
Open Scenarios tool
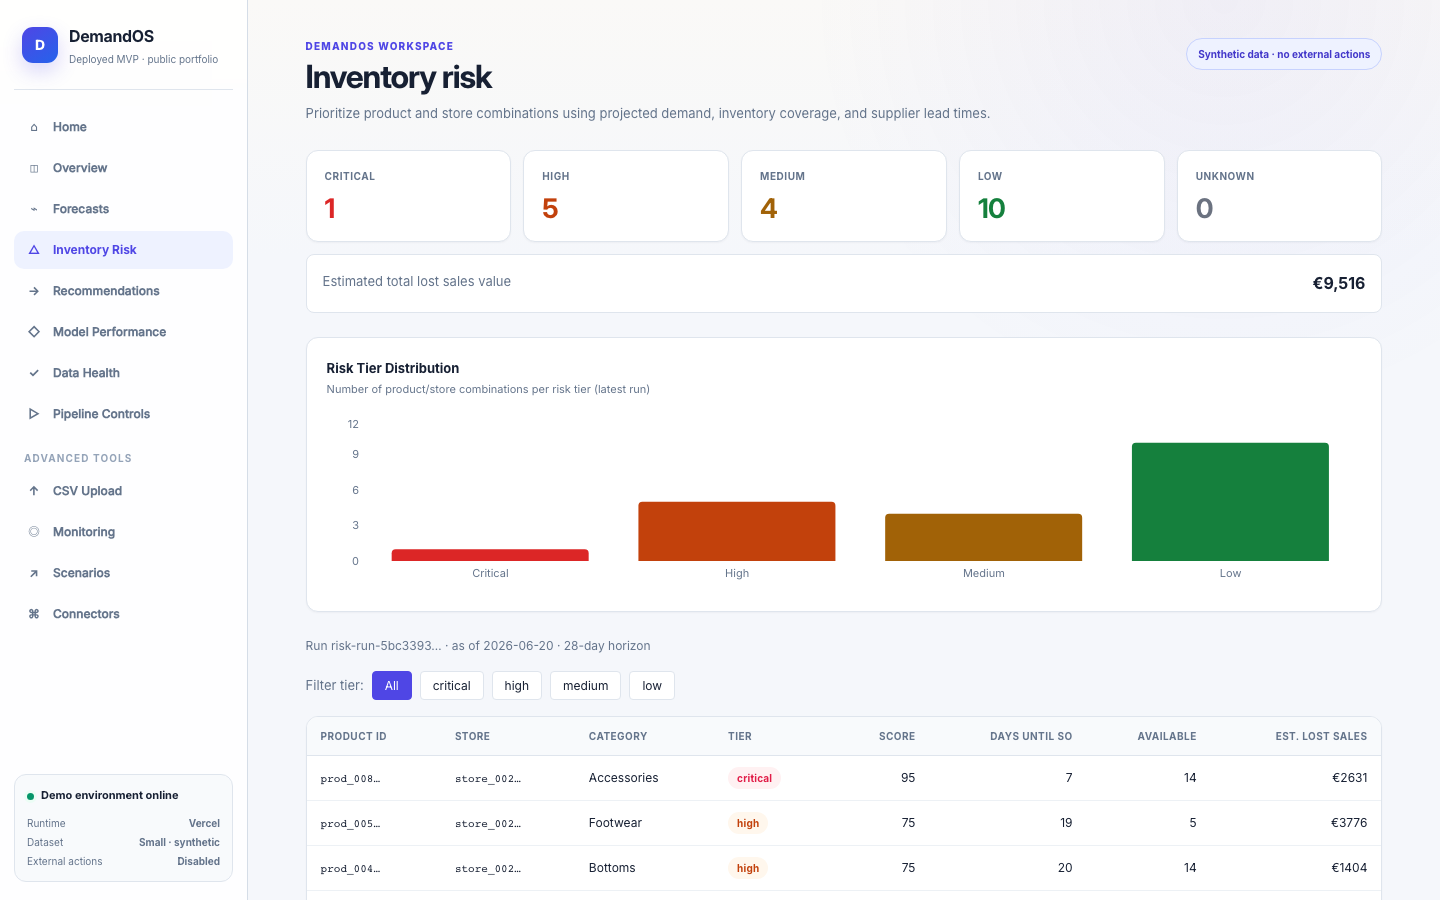coord(123,573)
